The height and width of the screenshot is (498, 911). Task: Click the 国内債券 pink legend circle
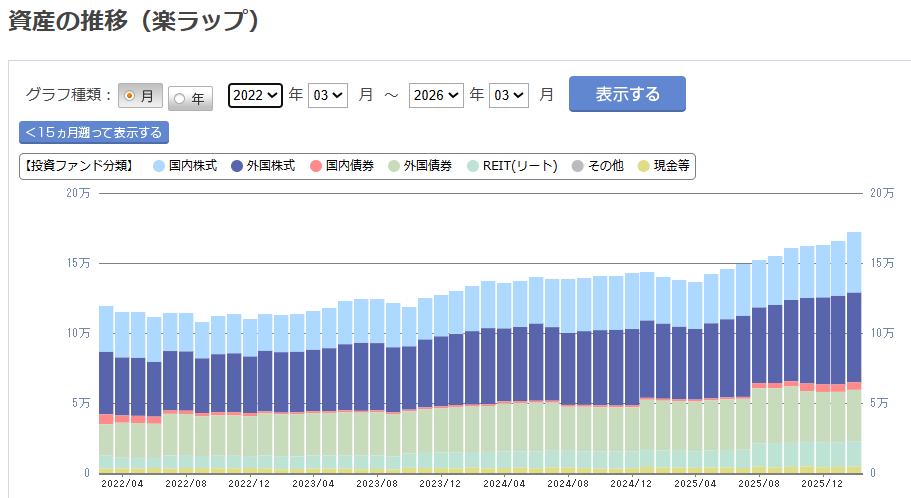pyautogui.click(x=315, y=166)
